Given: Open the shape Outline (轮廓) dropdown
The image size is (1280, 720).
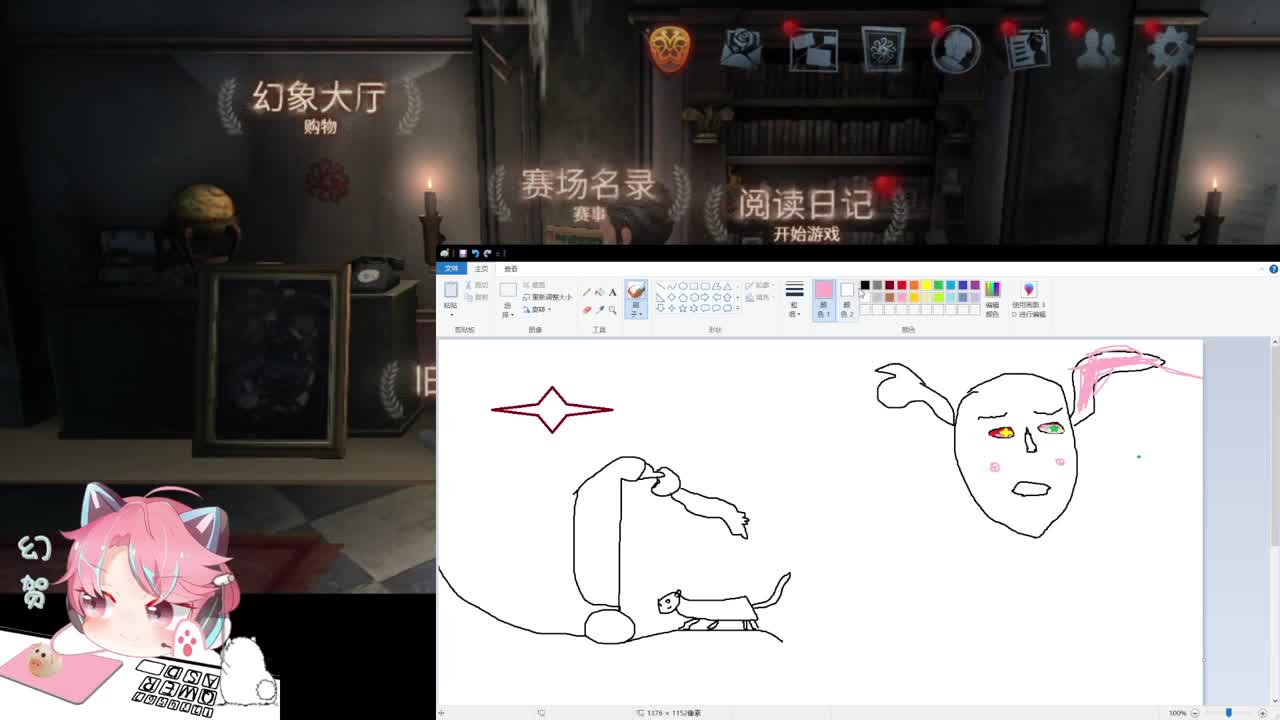Looking at the screenshot, I should [762, 285].
